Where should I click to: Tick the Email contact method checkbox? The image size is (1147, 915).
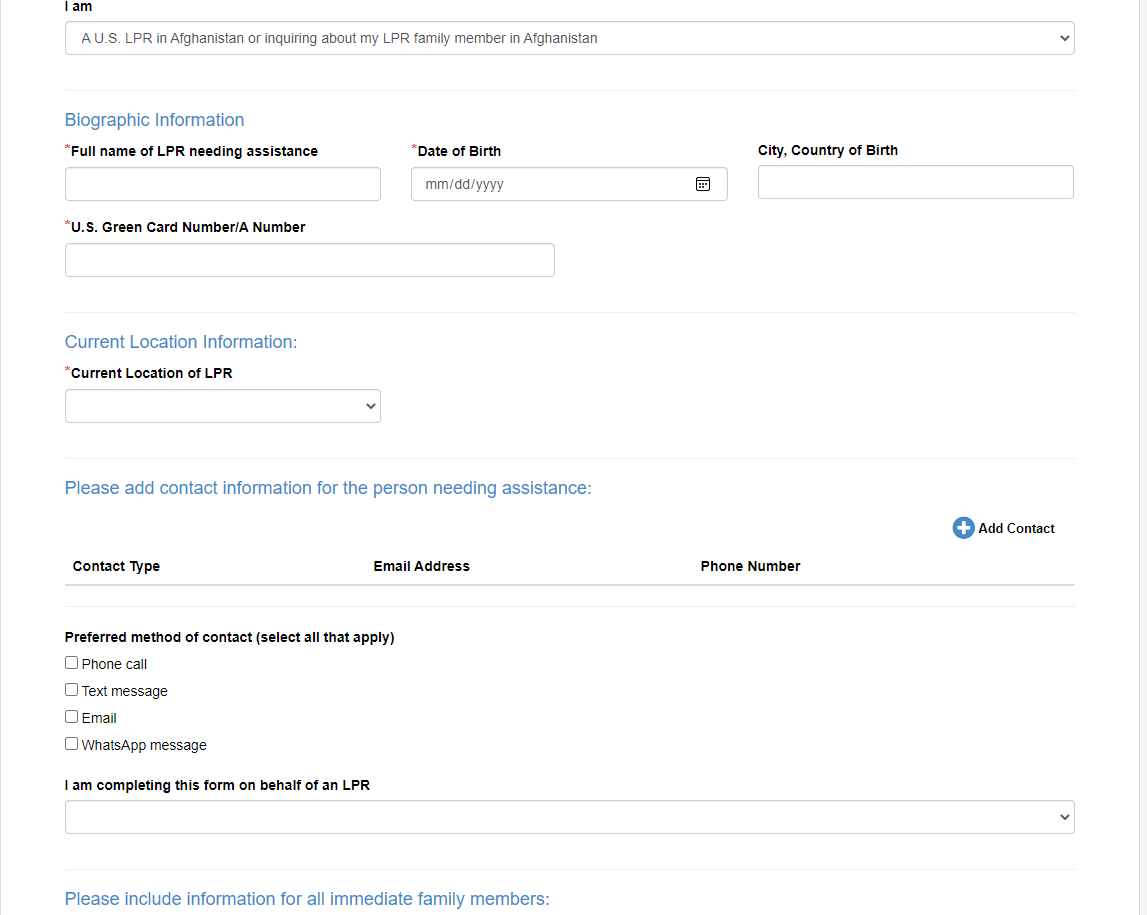[x=72, y=717]
